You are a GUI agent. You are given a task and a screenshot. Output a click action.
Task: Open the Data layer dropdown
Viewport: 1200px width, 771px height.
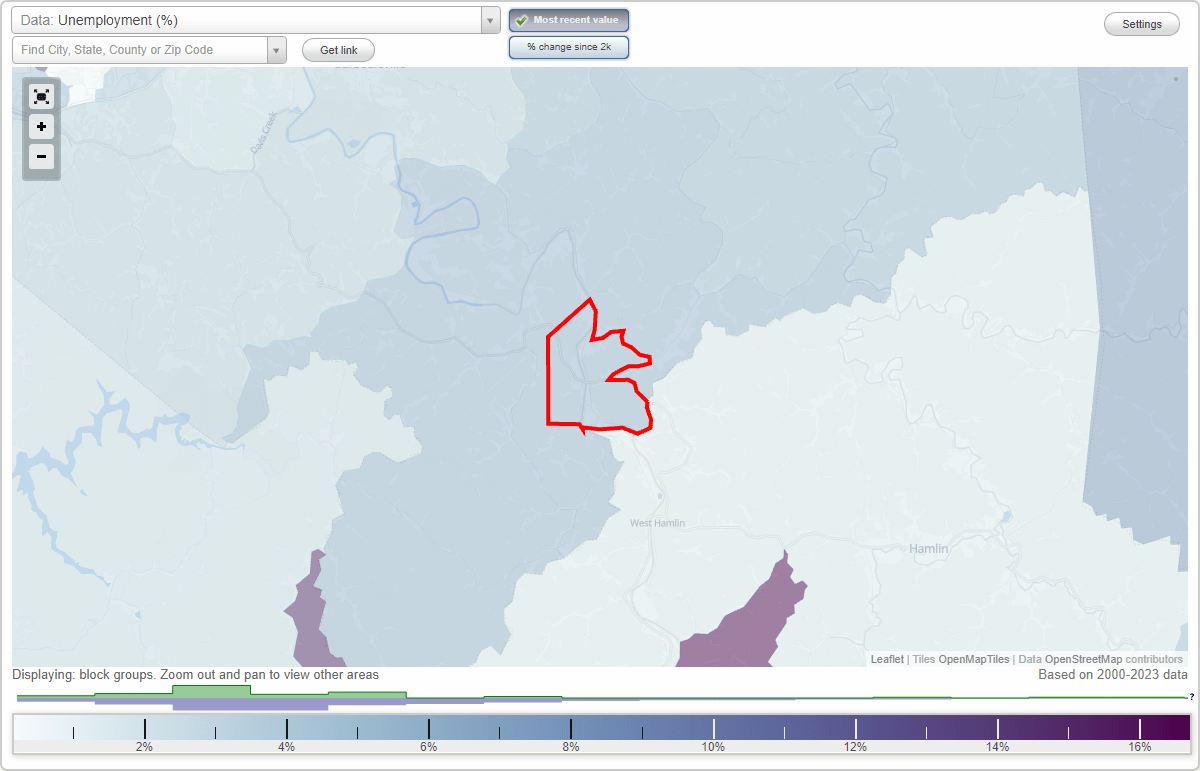[x=489, y=20]
